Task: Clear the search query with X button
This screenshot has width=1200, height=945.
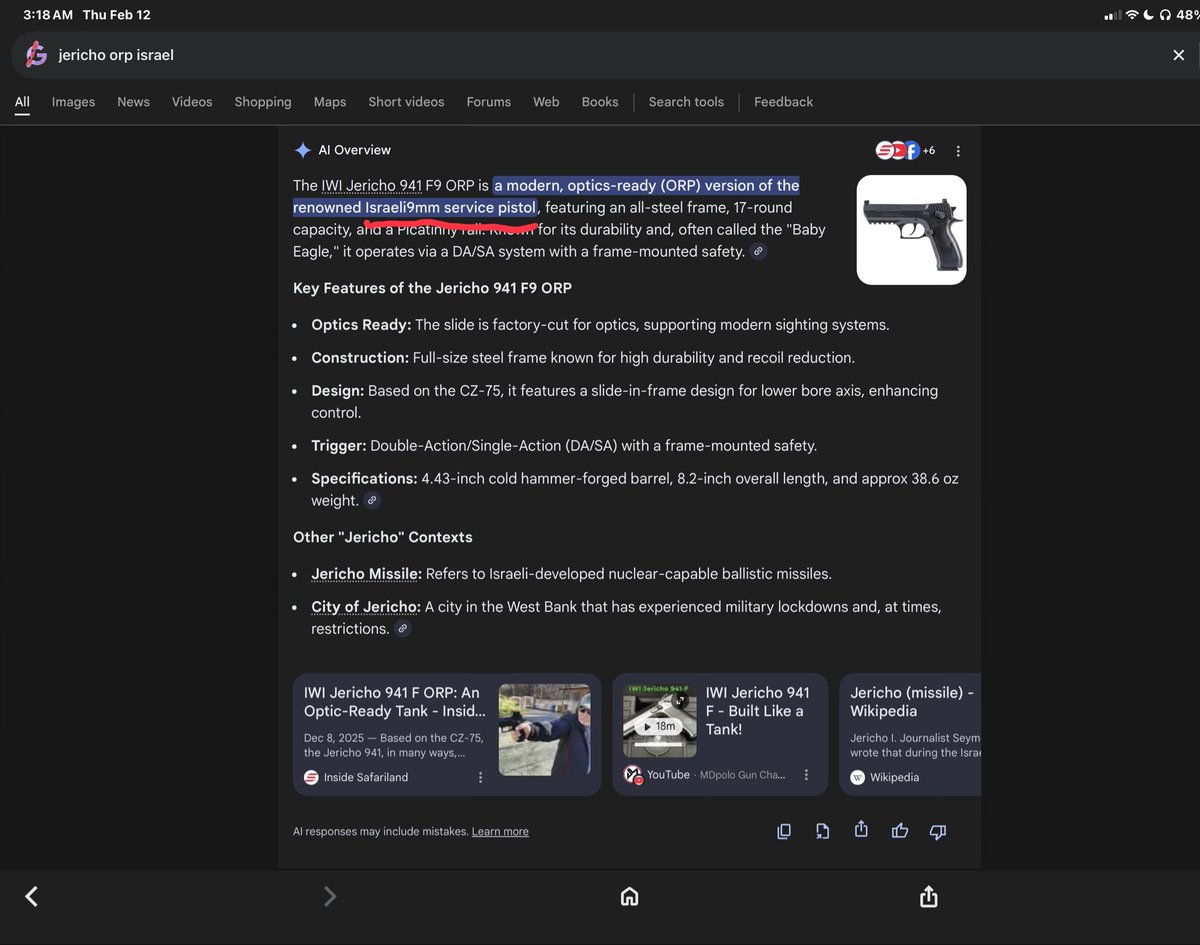Action: click(x=1178, y=55)
